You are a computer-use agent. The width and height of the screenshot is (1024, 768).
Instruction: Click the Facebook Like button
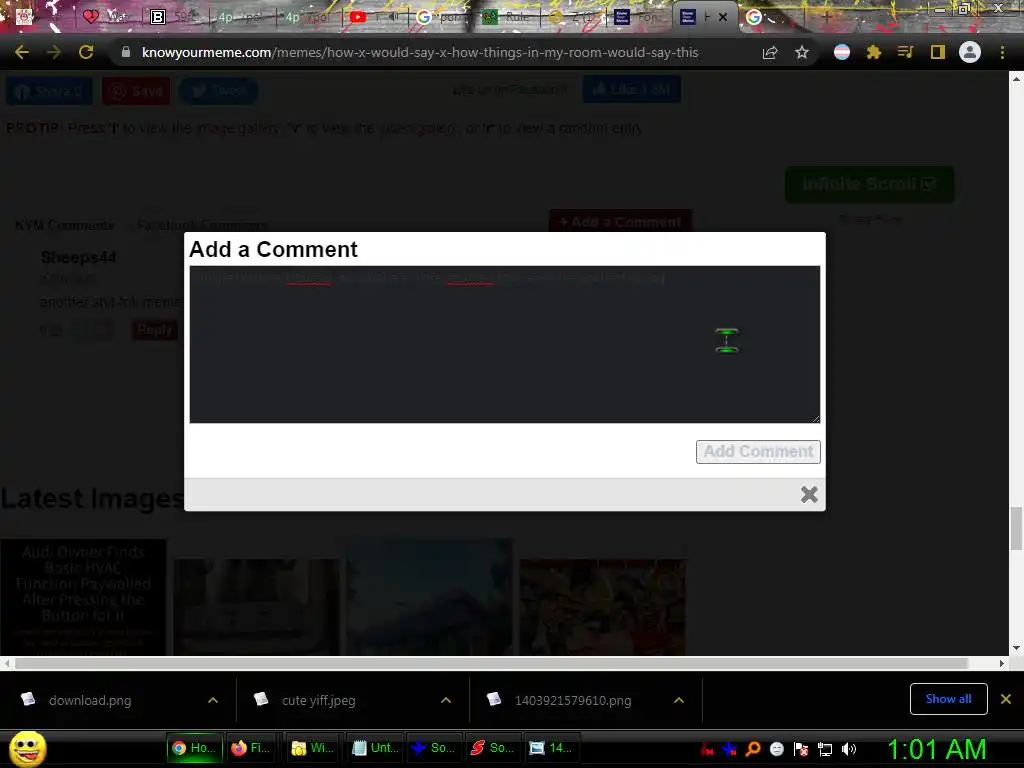[x=632, y=89]
